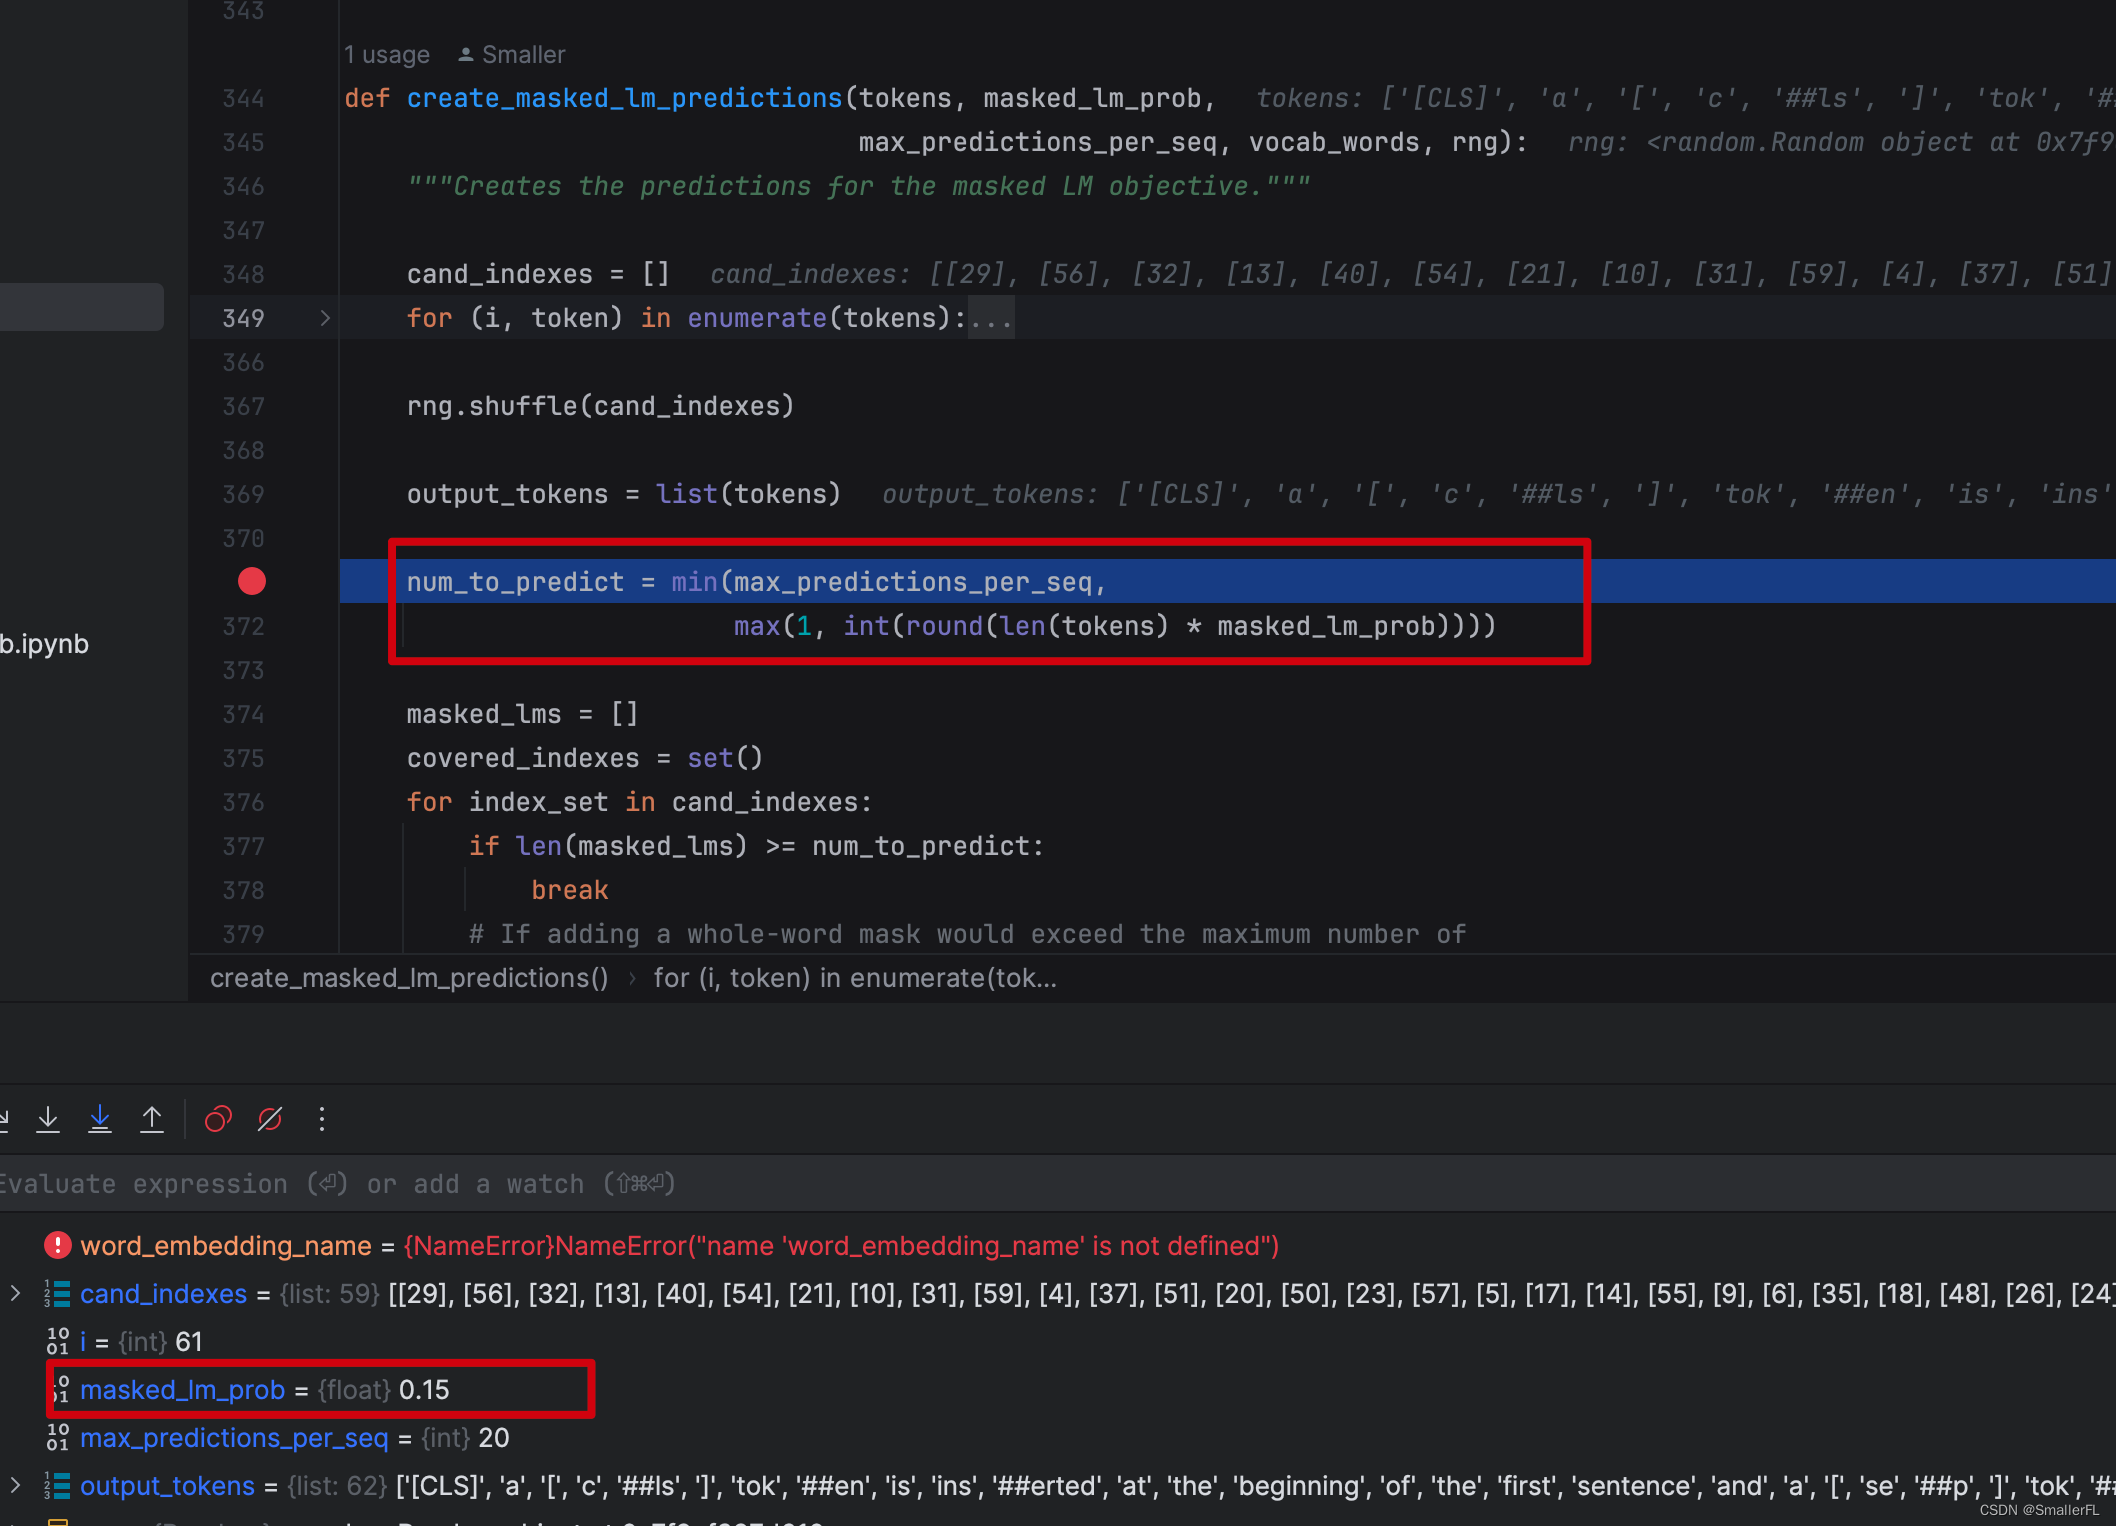Viewport: 2116px width, 1526px height.
Task: Click the red error icon beside word_embedding_name
Action: [57, 1245]
